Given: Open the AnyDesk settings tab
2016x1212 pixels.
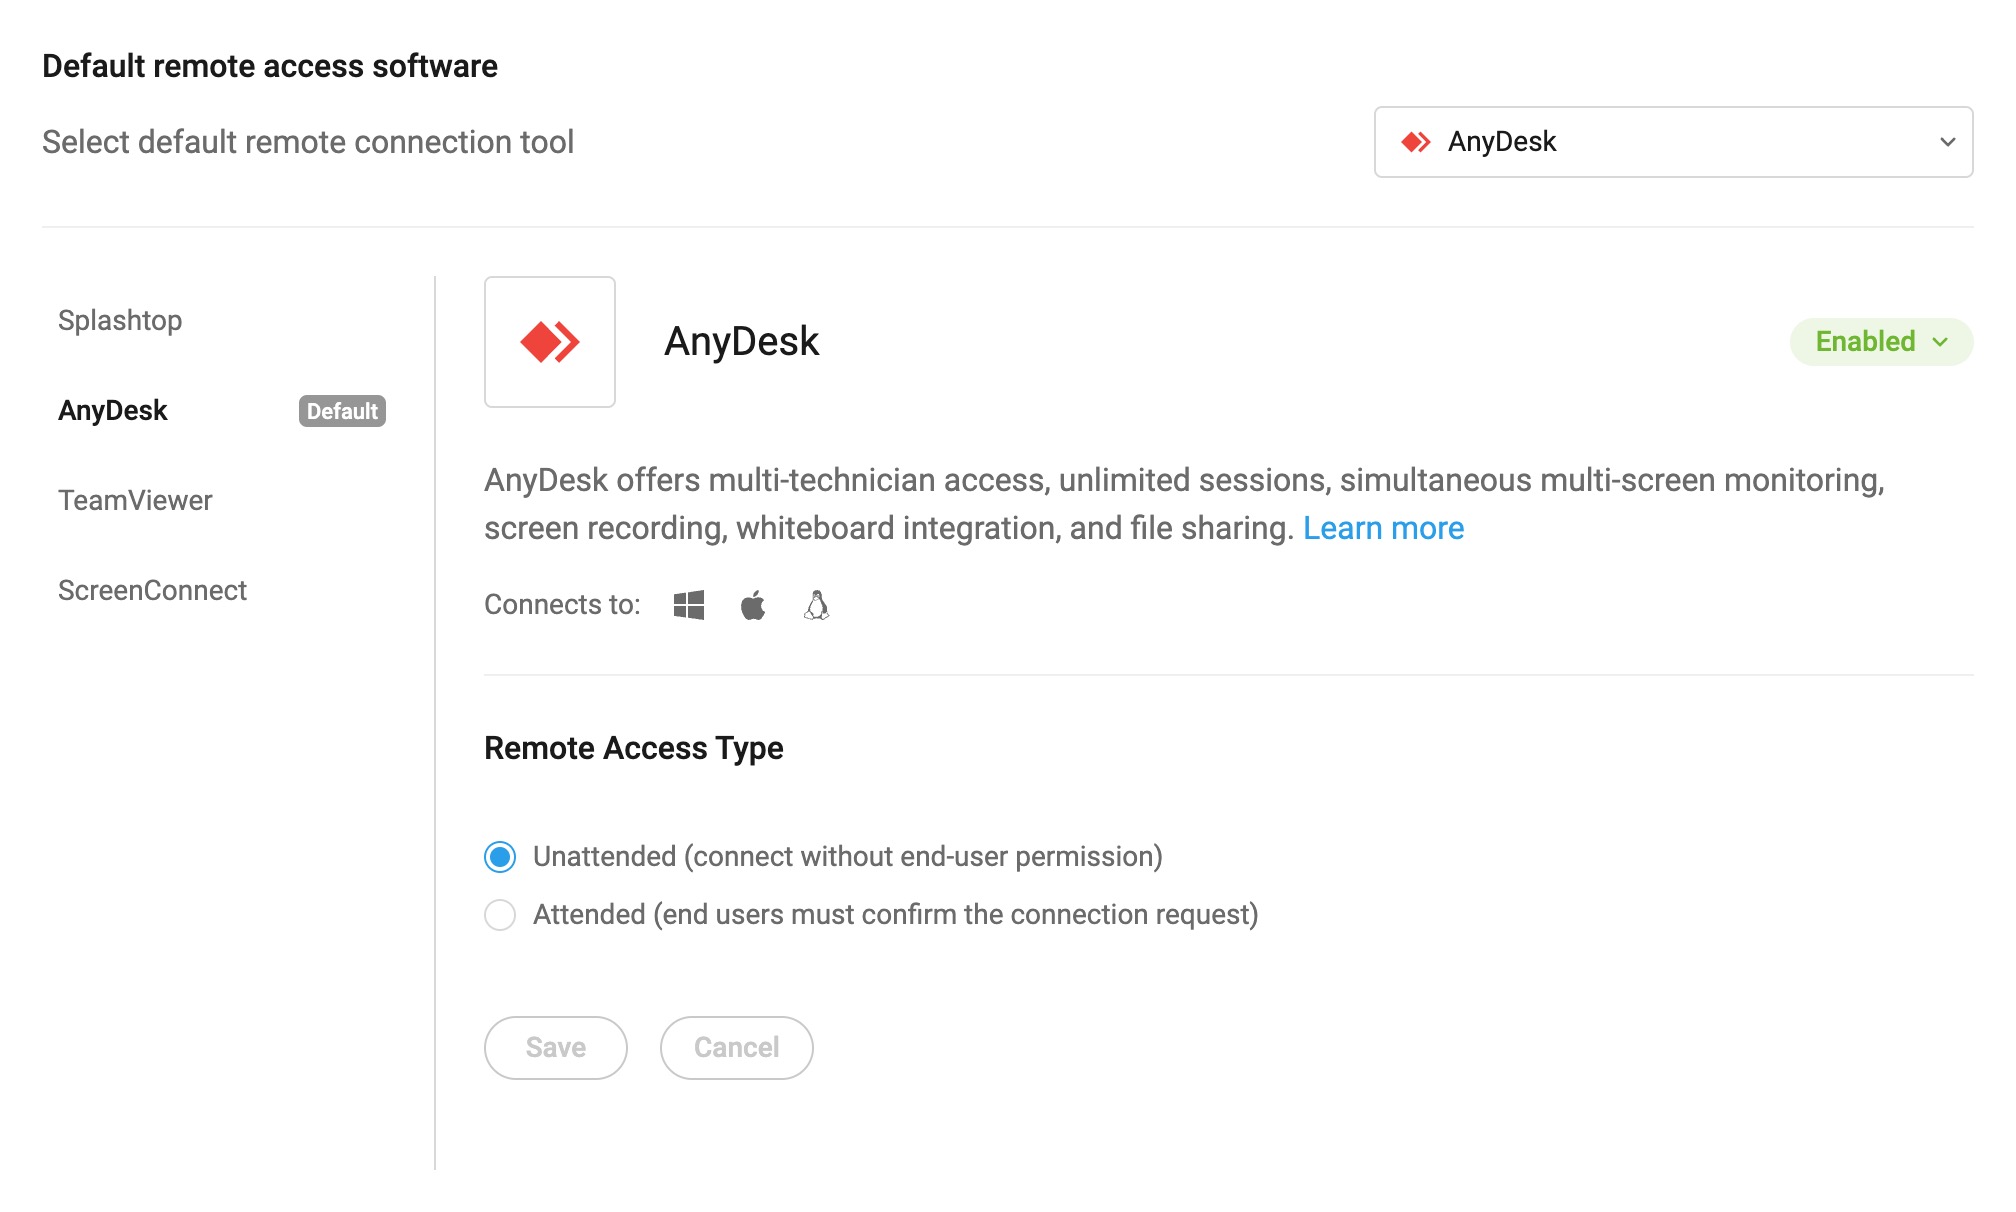Looking at the screenshot, I should (113, 410).
